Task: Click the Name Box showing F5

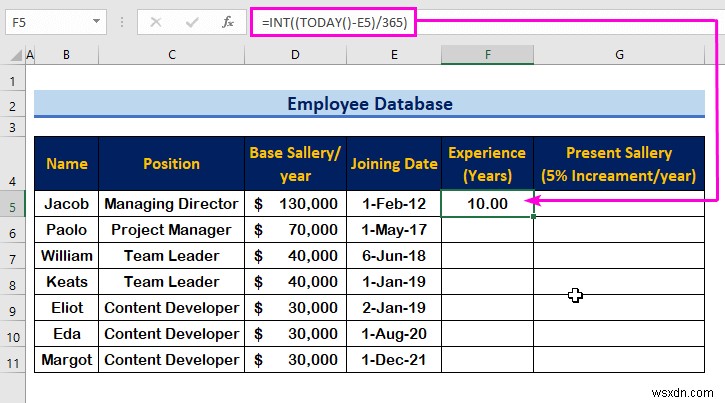Action: [x=56, y=22]
